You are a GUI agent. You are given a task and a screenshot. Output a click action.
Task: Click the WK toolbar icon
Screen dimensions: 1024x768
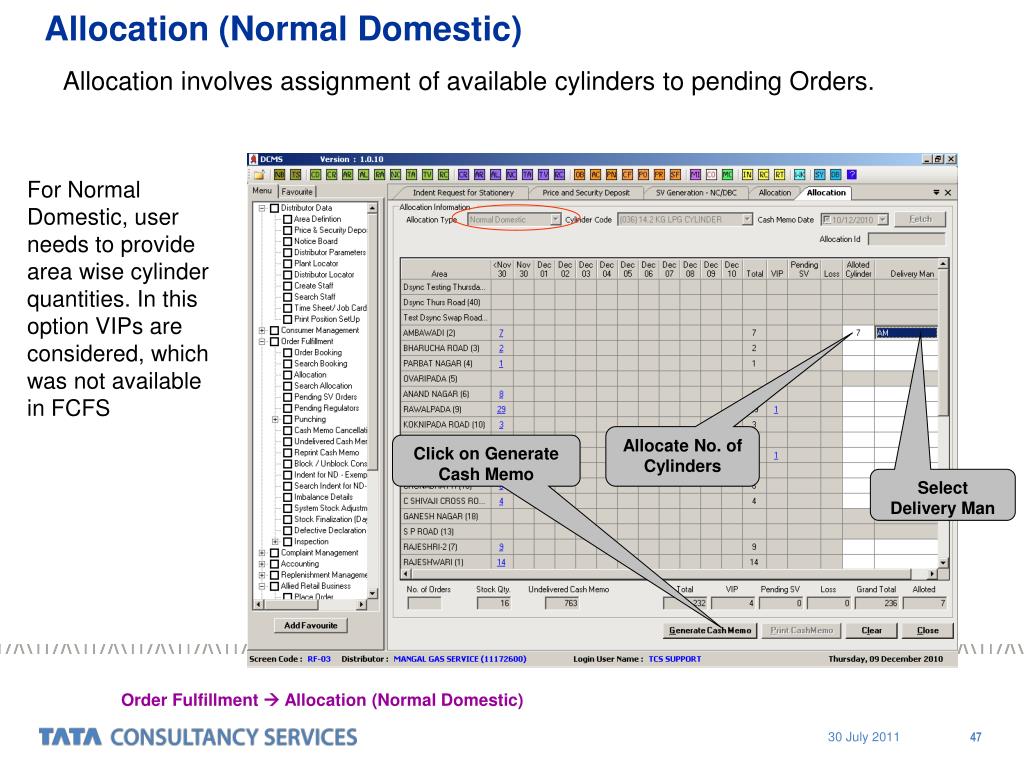799,174
